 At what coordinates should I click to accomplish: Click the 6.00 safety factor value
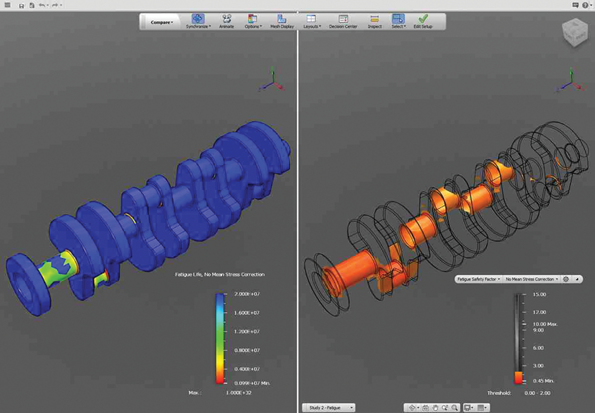pos(538,348)
